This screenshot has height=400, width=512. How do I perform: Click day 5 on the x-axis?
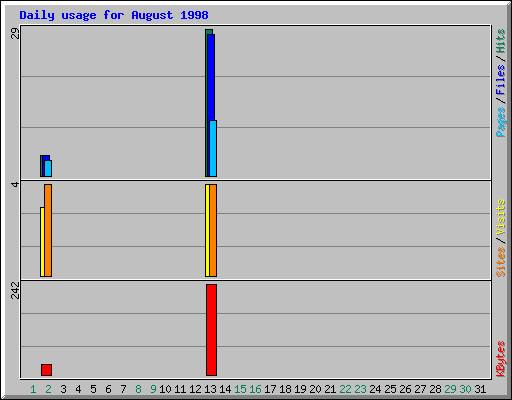tap(93, 389)
